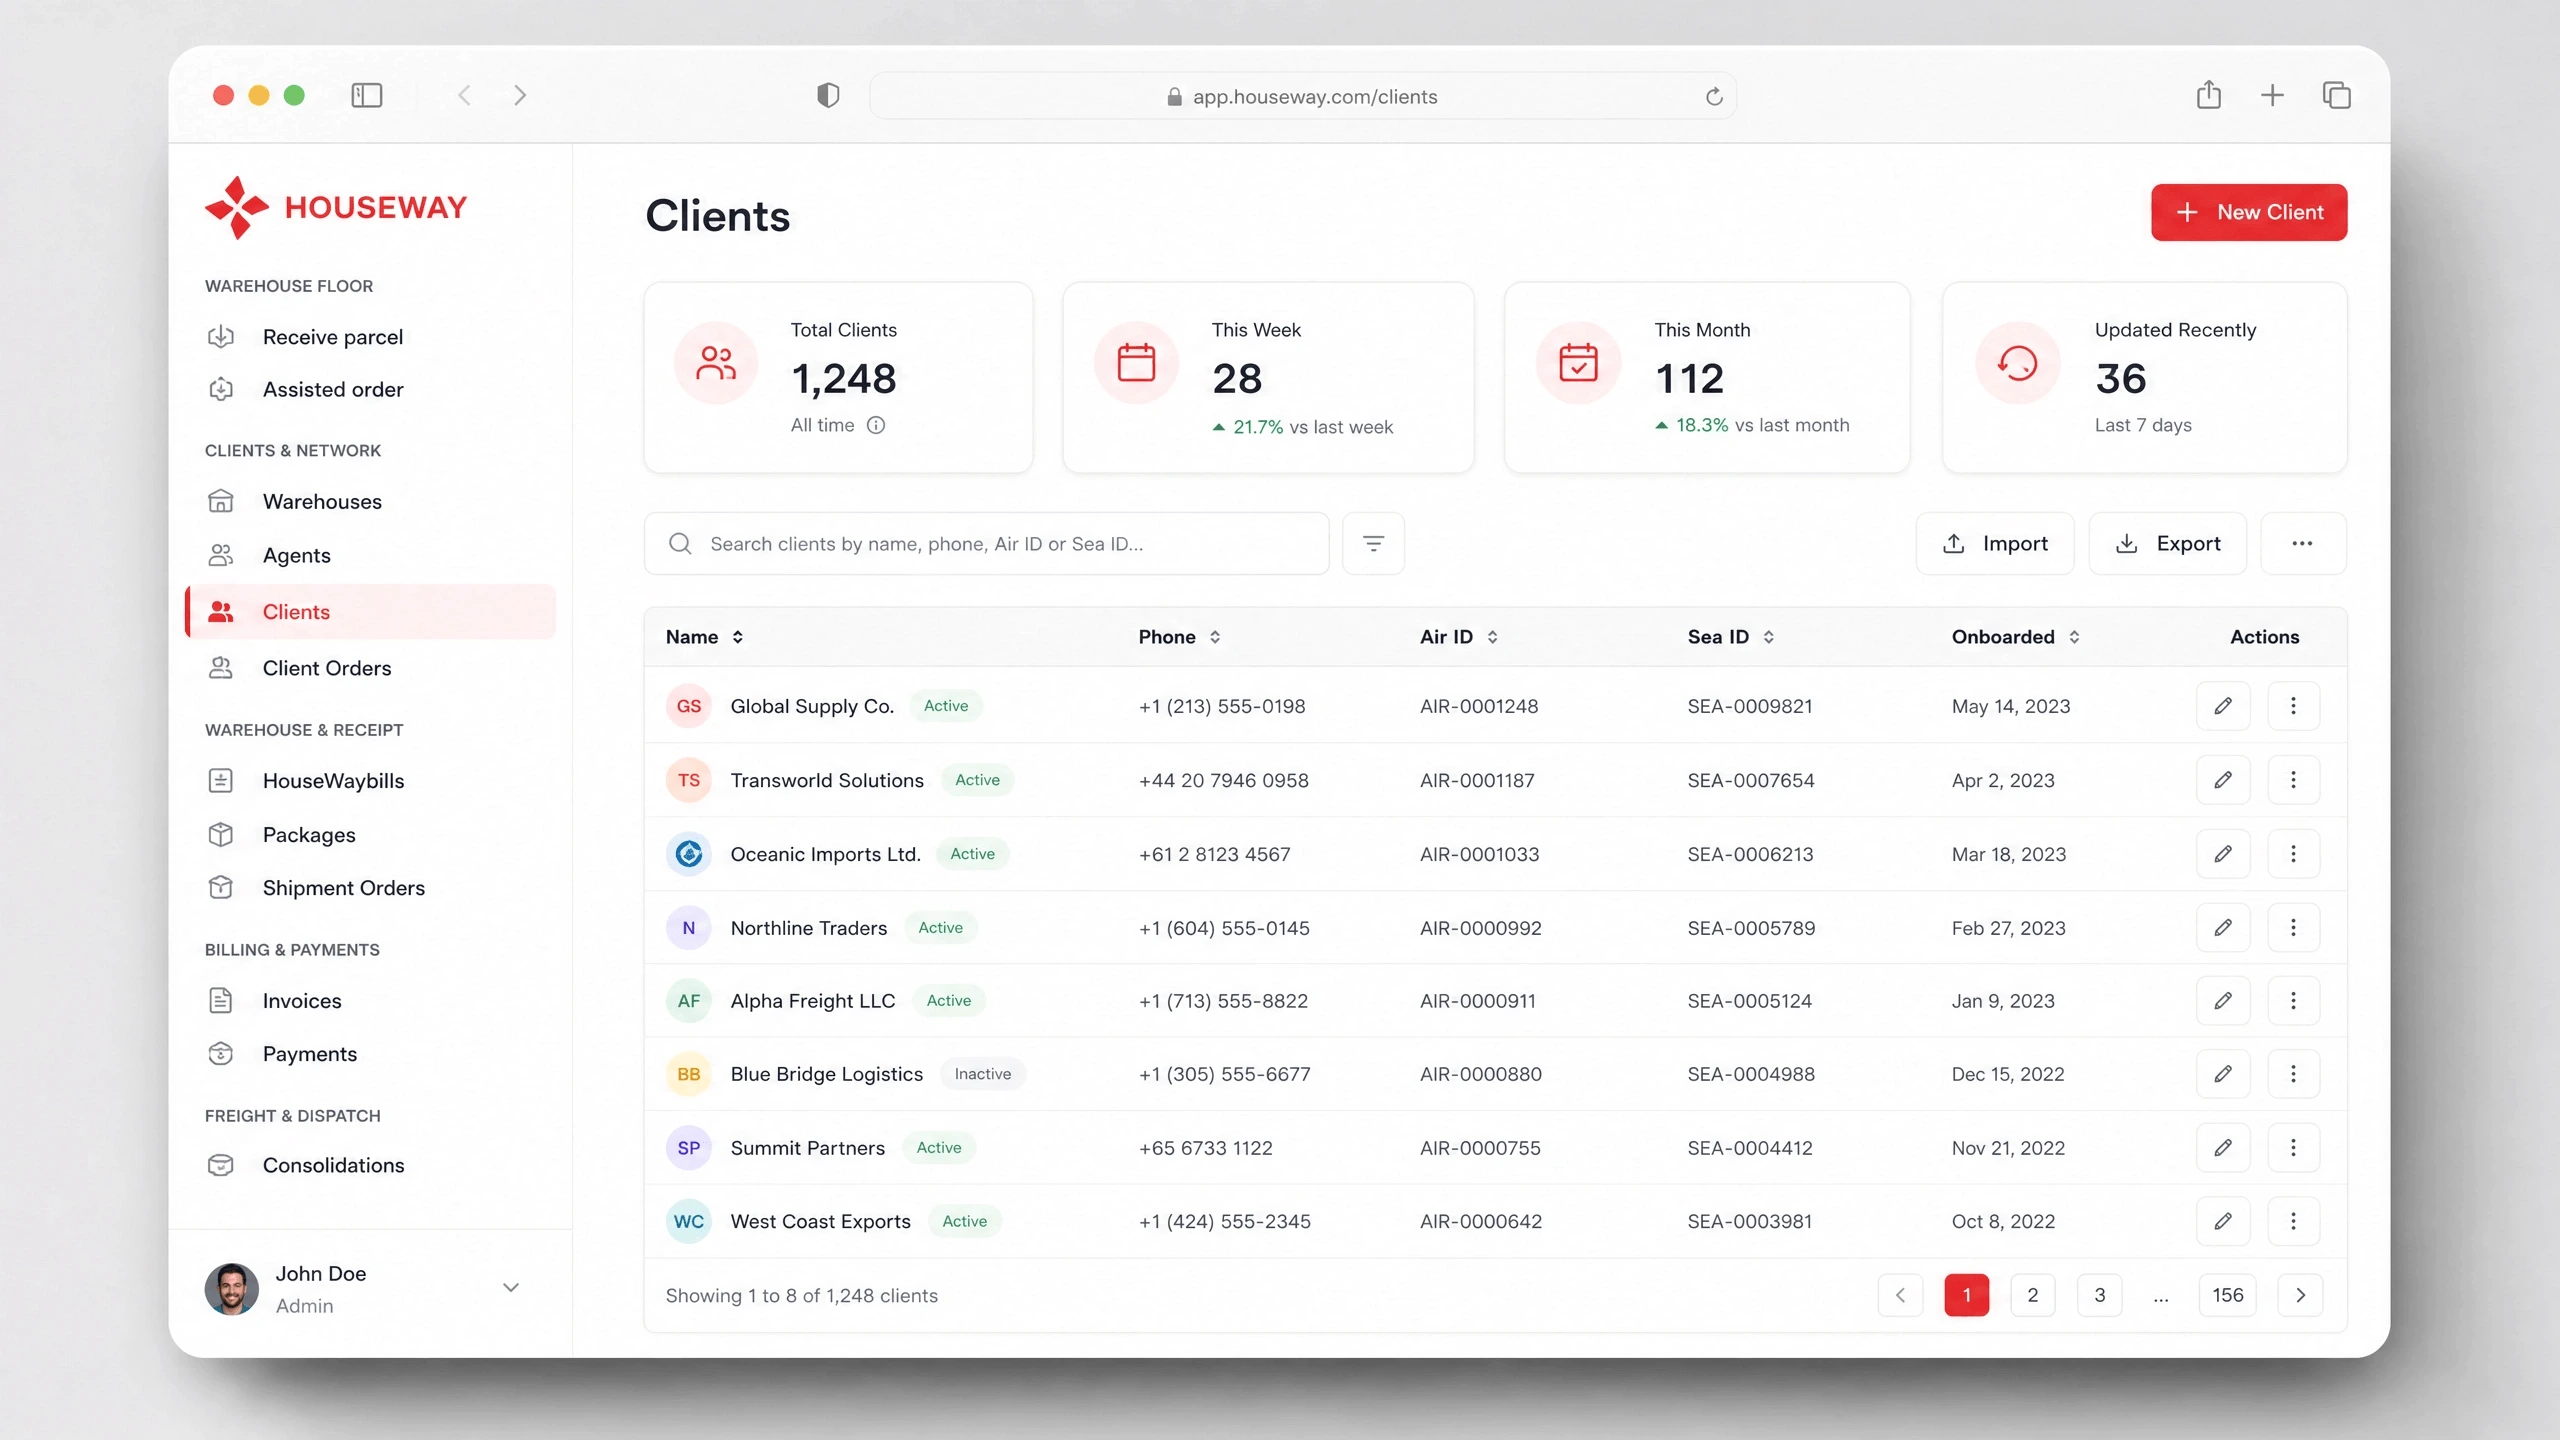The image size is (2560, 1440).
Task: Open Global Supply Co. row actions menu
Action: coord(2293,706)
